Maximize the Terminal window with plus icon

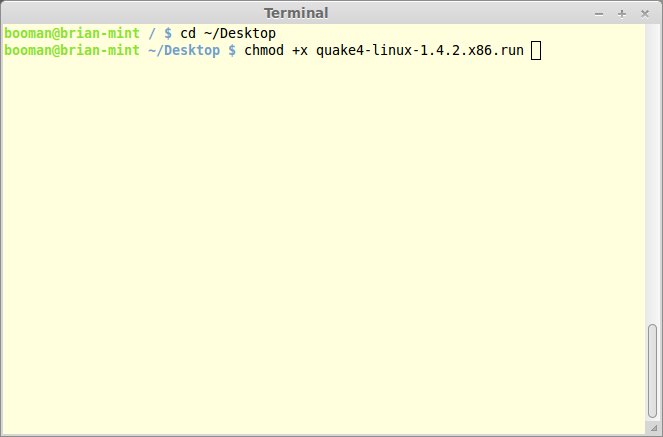(622, 14)
